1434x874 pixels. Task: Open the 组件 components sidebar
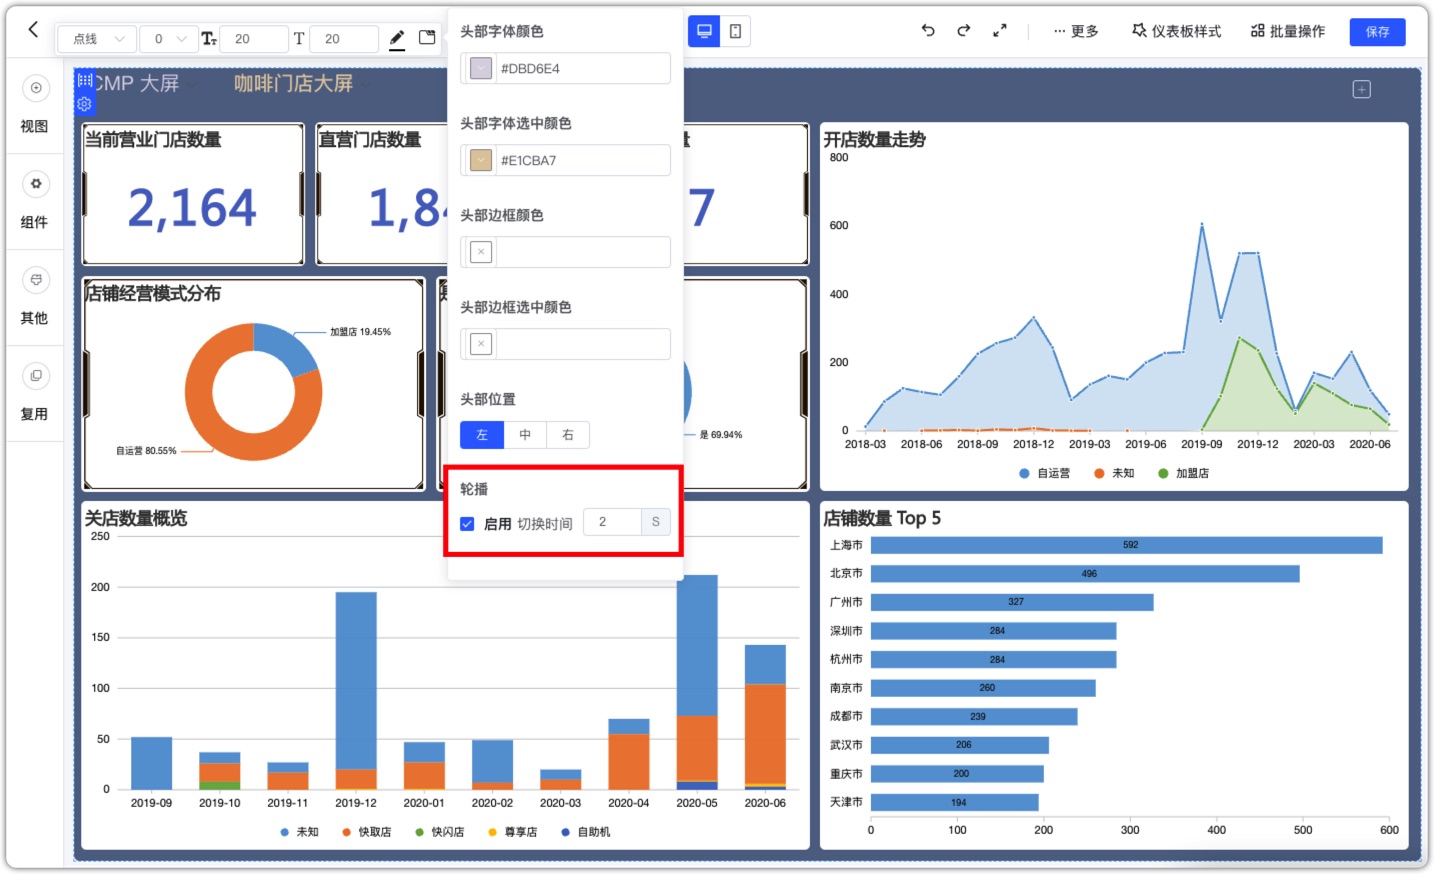click(x=35, y=201)
